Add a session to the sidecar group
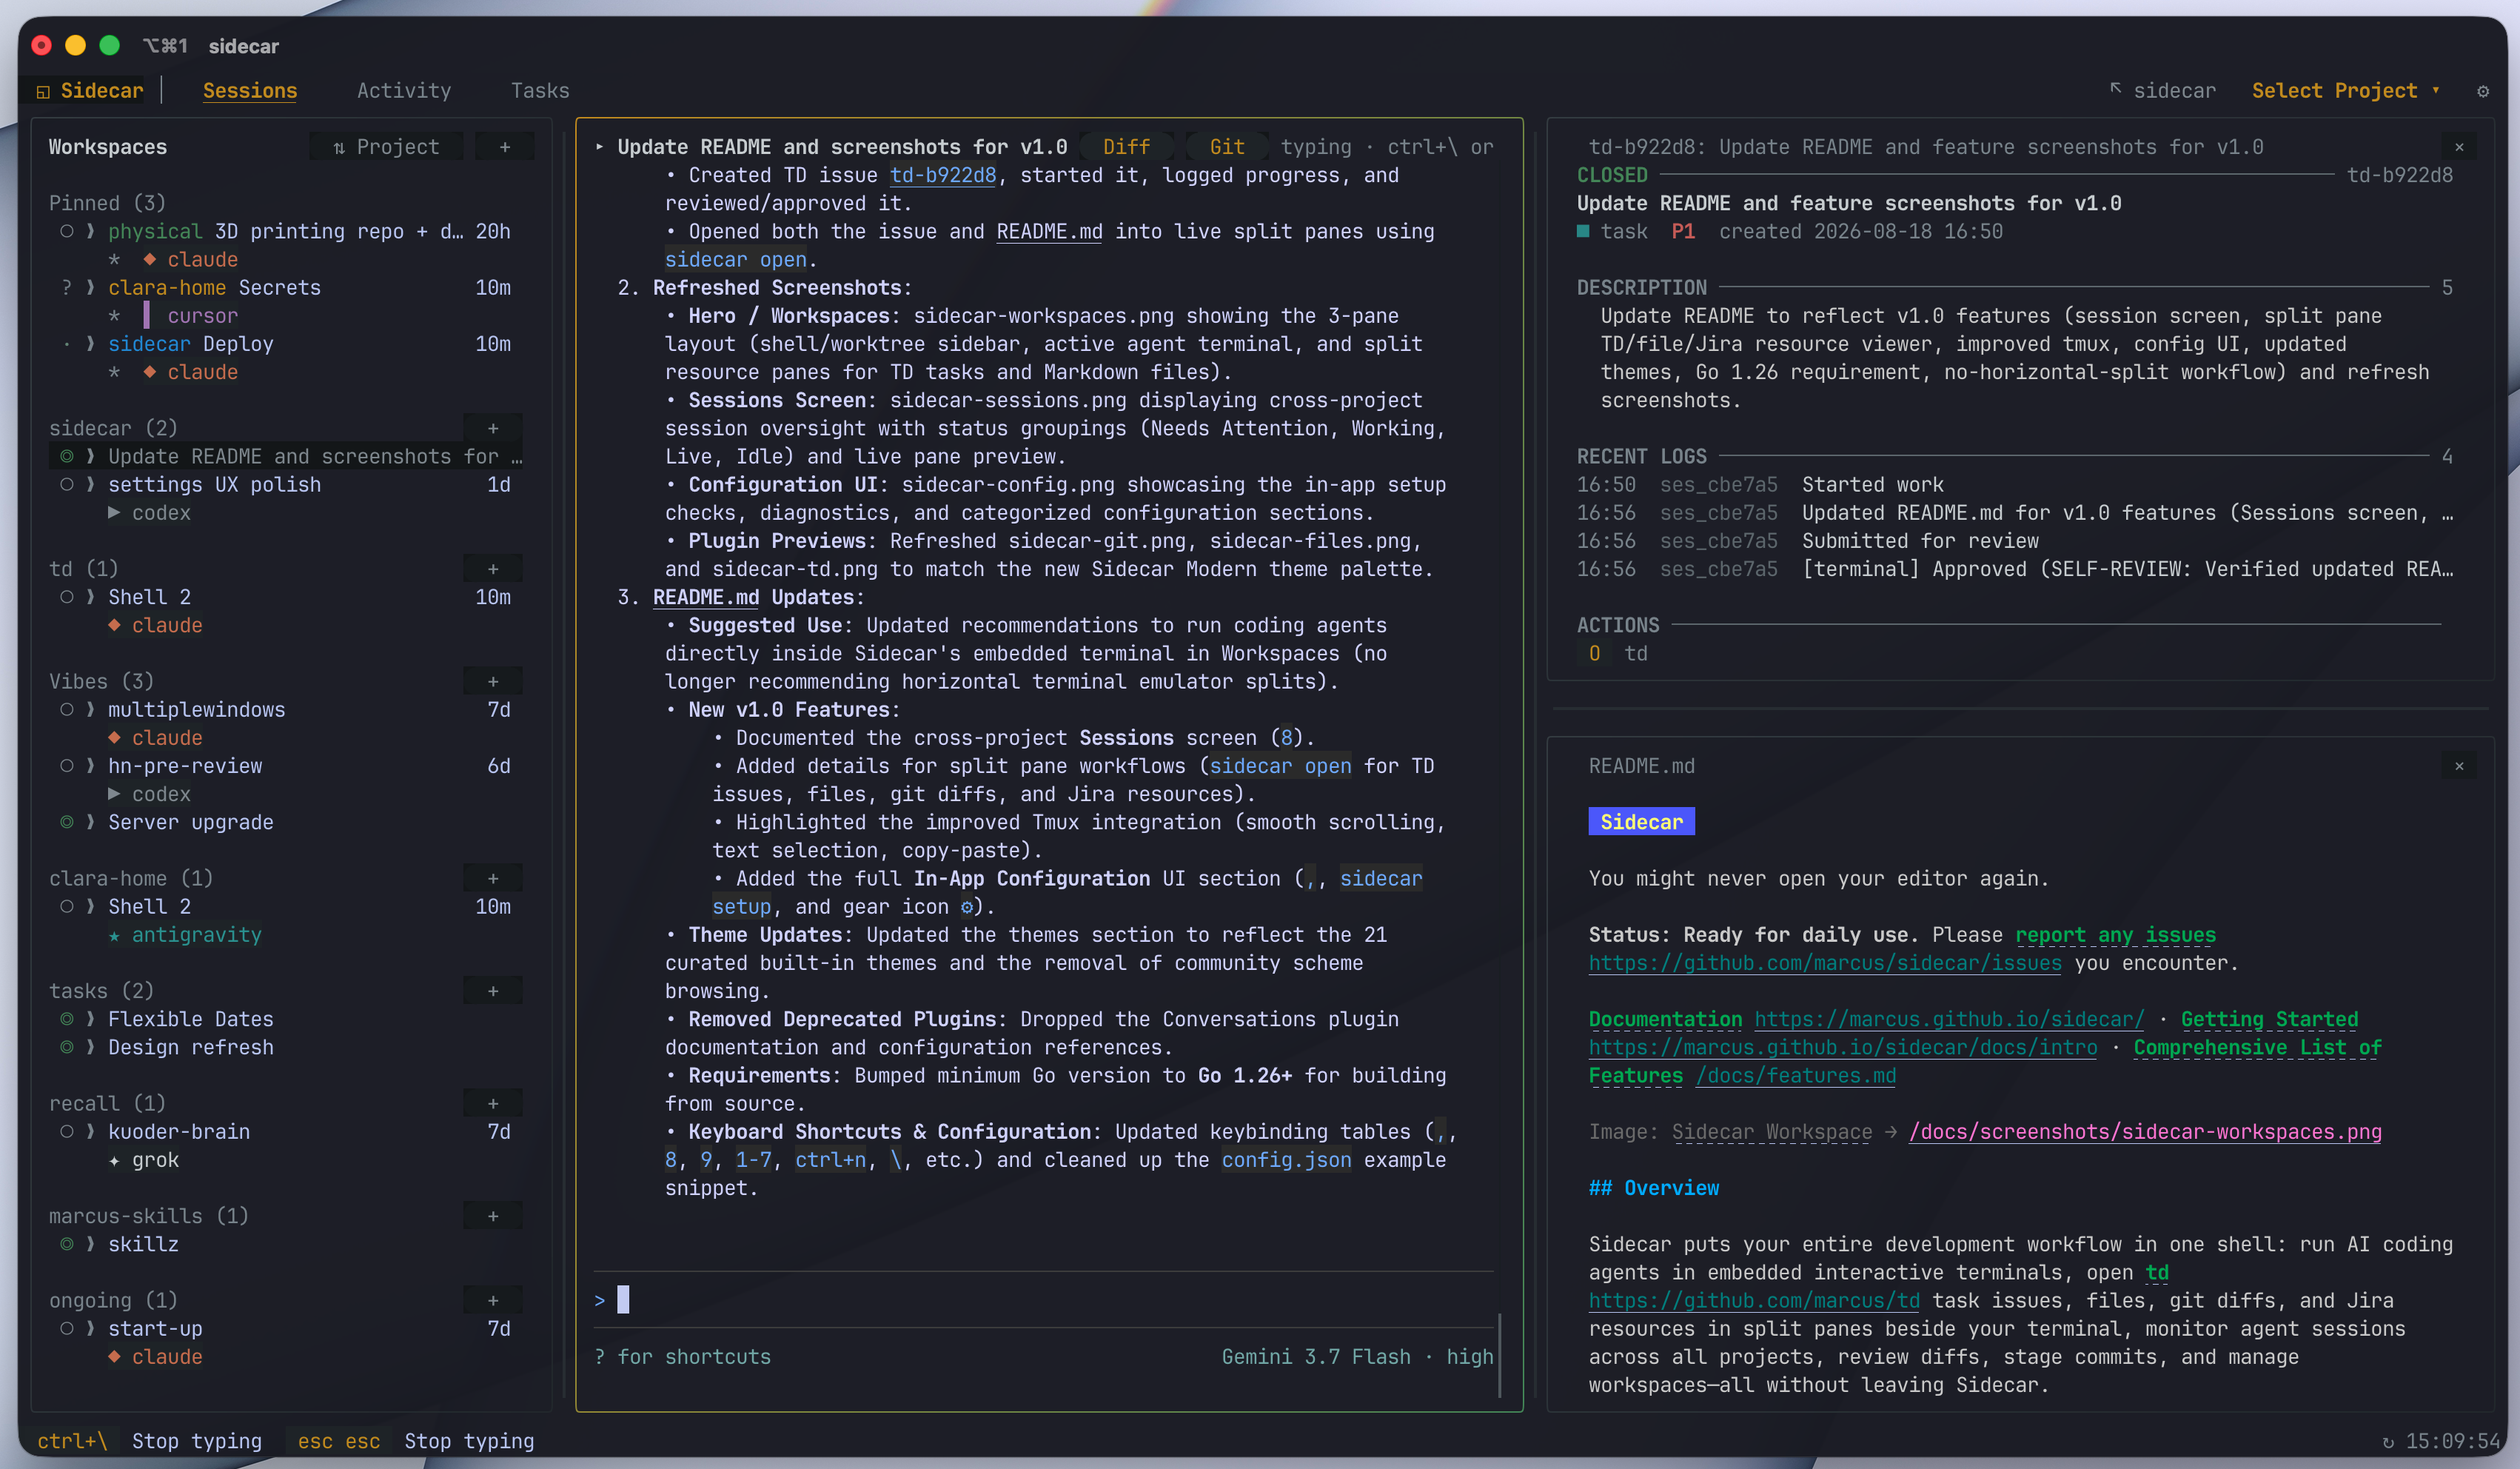This screenshot has width=2520, height=1469. click(x=493, y=428)
